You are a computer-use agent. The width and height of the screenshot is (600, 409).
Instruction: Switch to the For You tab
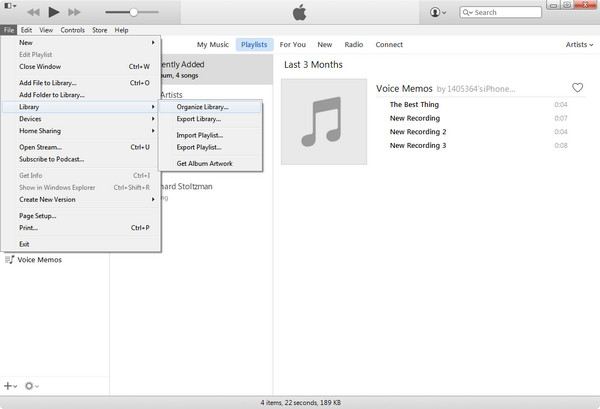click(x=293, y=45)
